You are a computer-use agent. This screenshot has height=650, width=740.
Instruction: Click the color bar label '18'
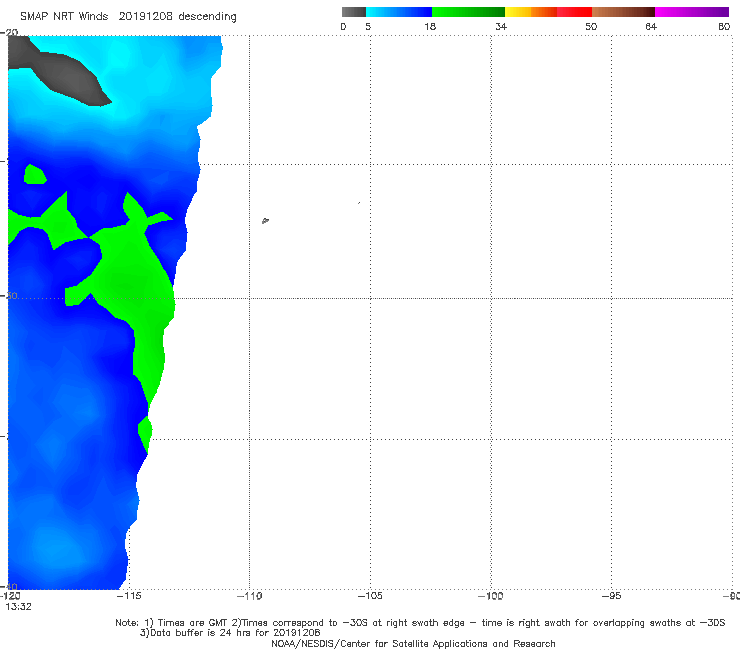click(x=430, y=27)
